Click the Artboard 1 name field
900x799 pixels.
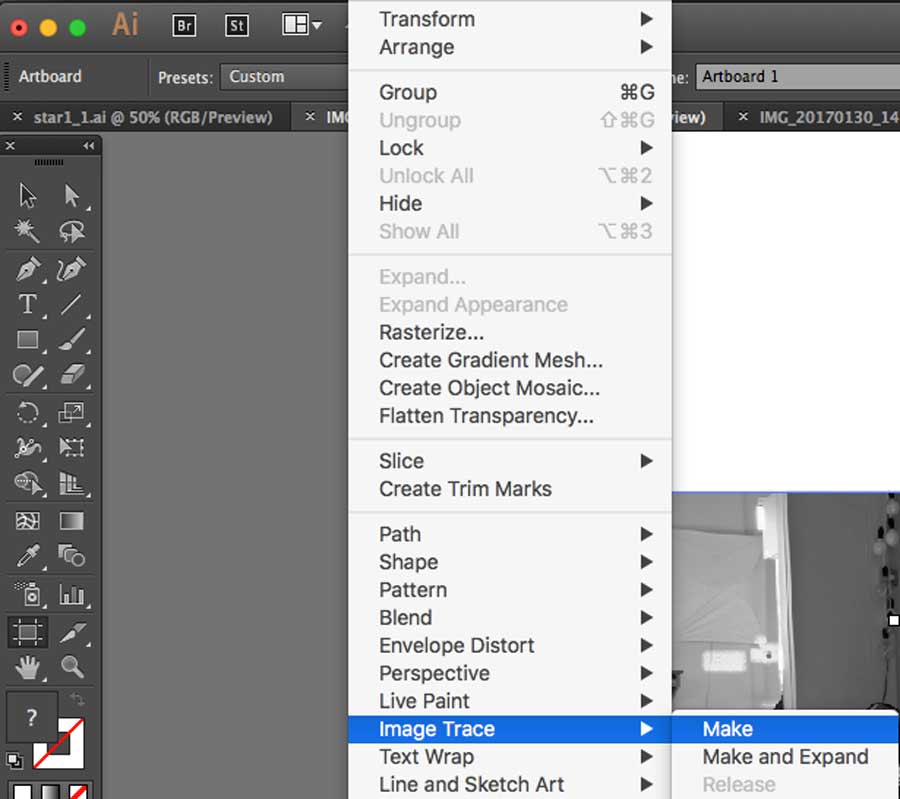point(795,77)
